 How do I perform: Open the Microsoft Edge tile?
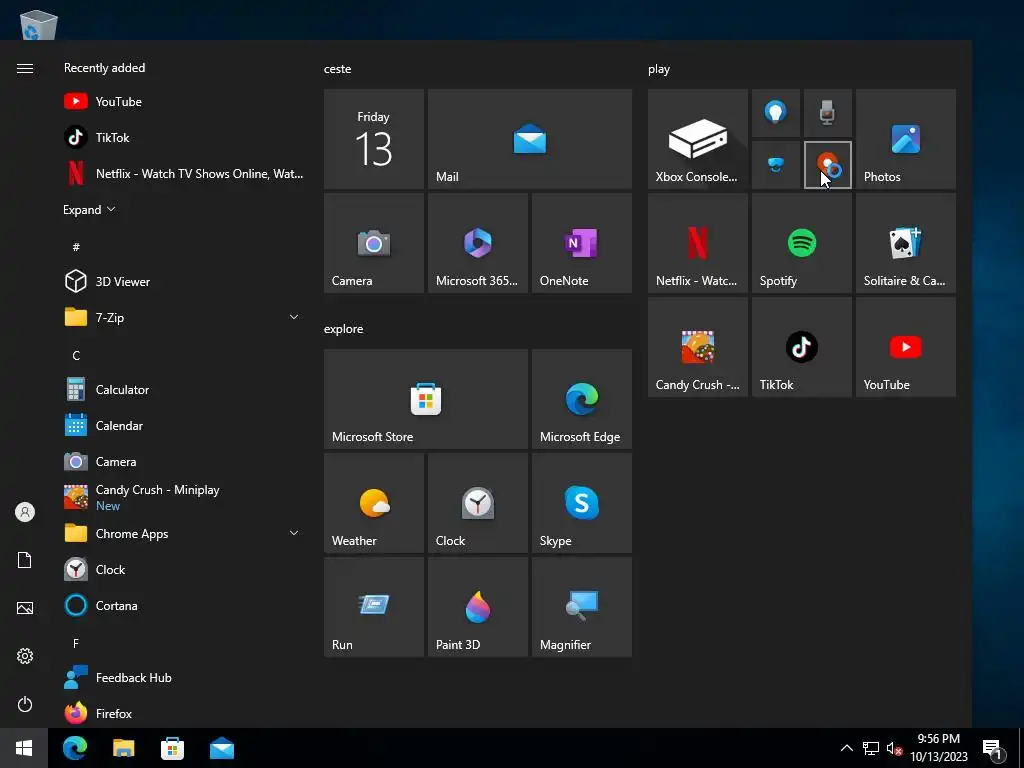(x=581, y=399)
